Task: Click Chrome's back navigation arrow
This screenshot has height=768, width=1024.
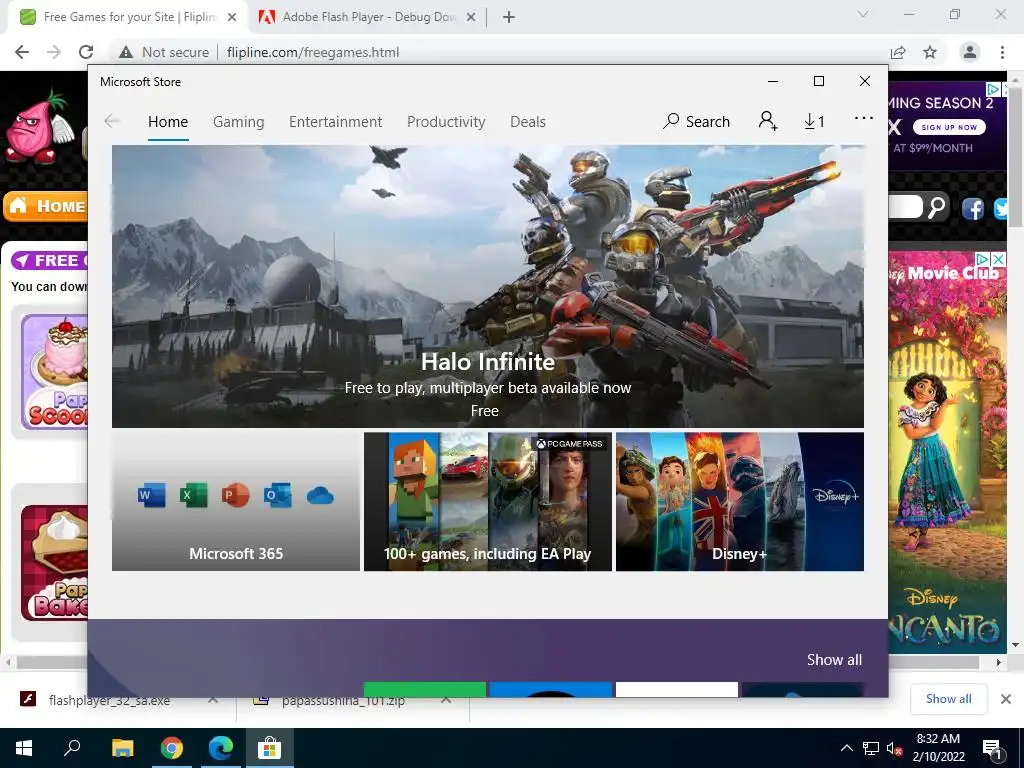Action: tap(22, 52)
